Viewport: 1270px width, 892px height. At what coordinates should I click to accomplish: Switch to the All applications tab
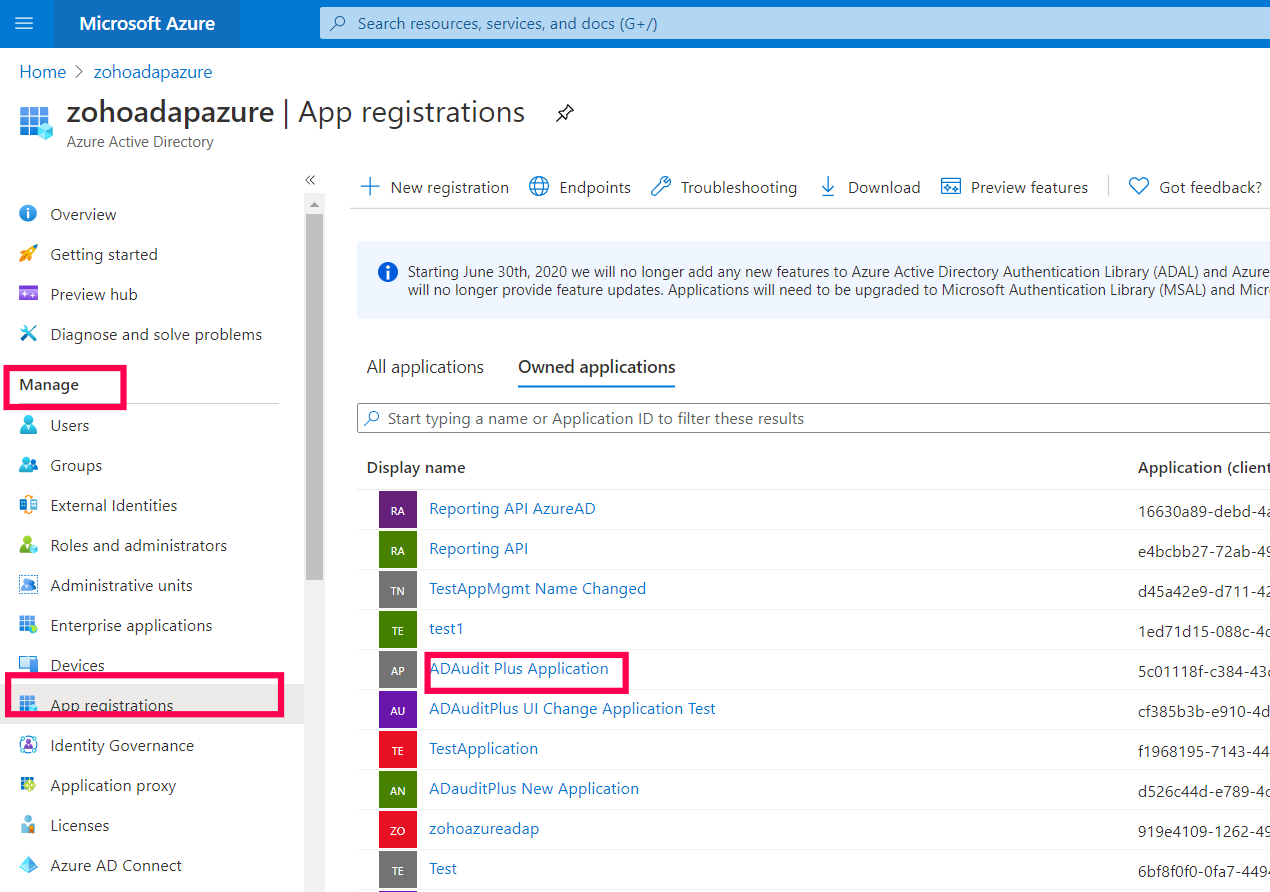coord(425,367)
